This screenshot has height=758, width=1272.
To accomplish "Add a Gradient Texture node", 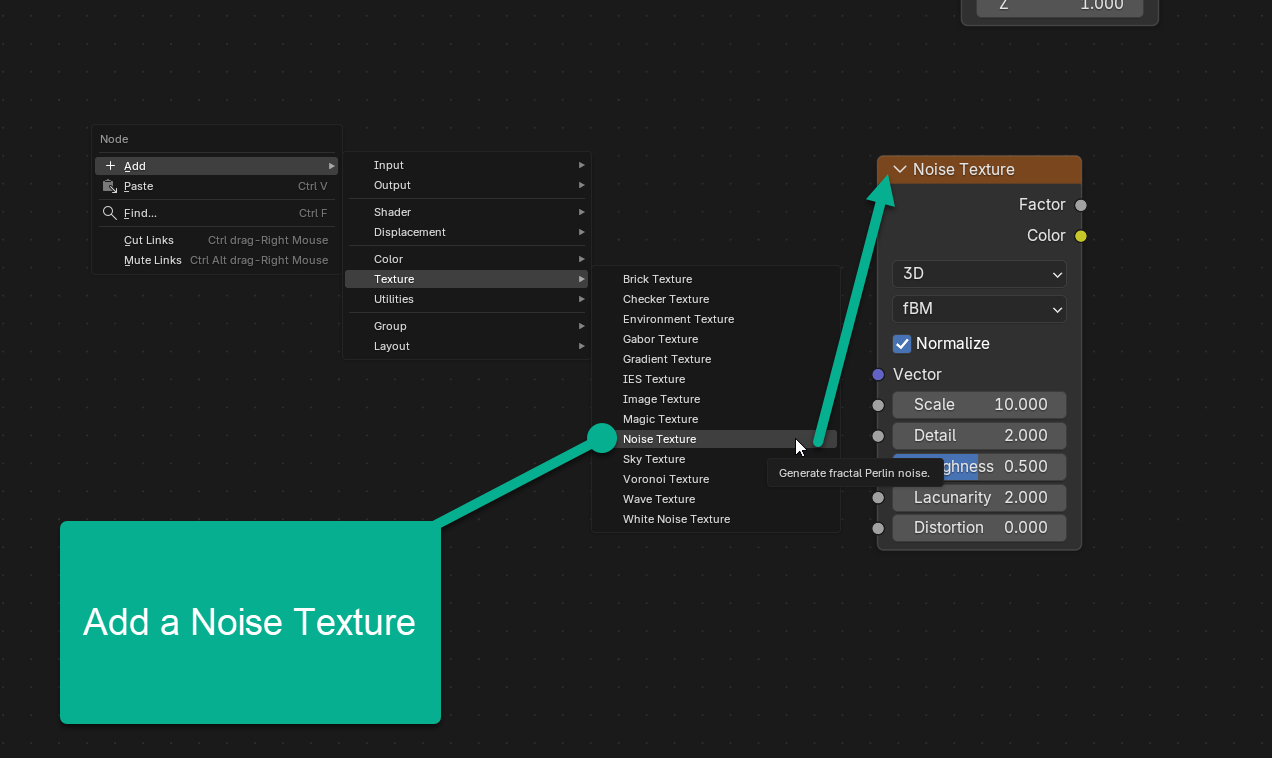I will point(716,359).
